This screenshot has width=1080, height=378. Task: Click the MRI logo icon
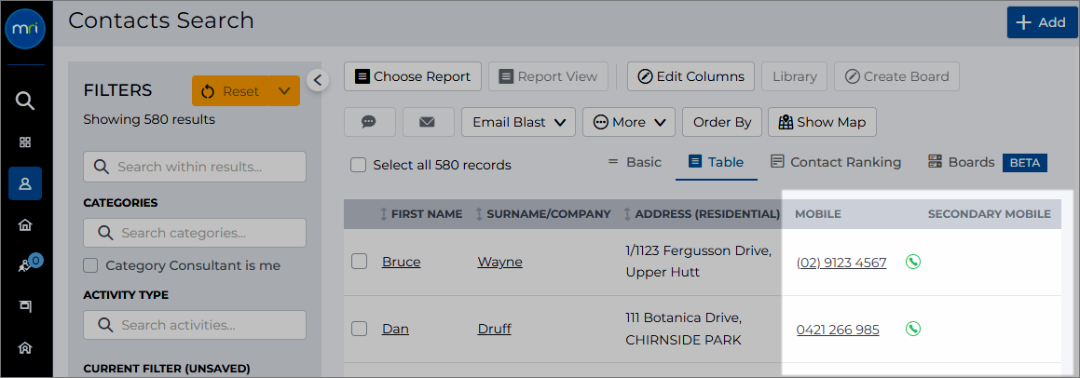25,28
